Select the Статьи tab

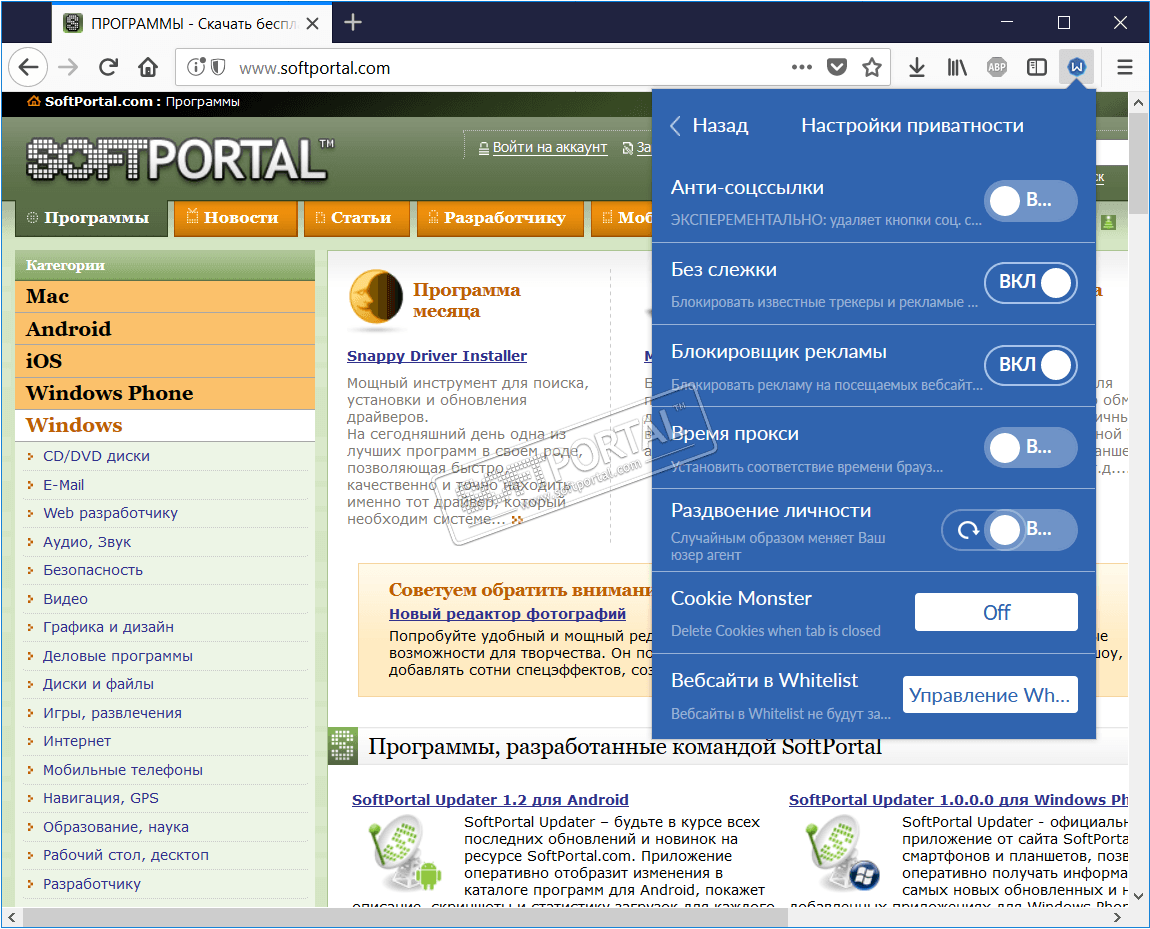click(x=356, y=218)
